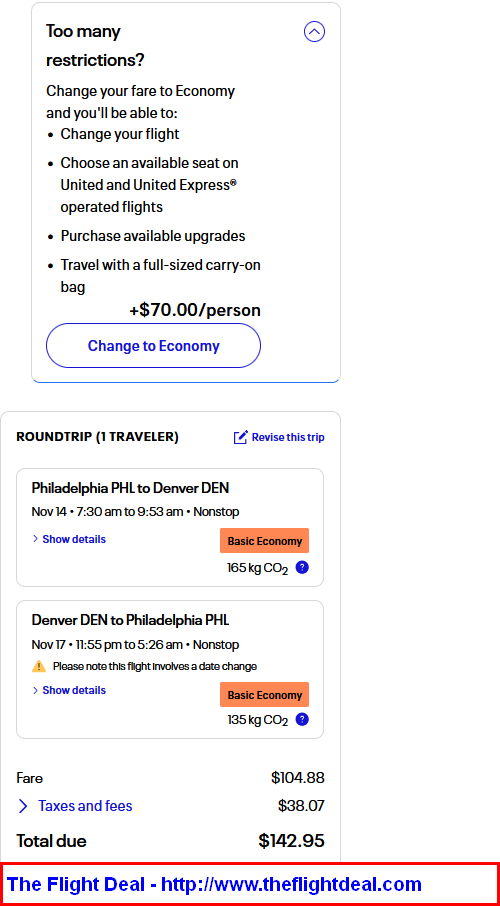Click the Basic Economy badge on return flight
The height and width of the screenshot is (906, 500).
tap(264, 695)
